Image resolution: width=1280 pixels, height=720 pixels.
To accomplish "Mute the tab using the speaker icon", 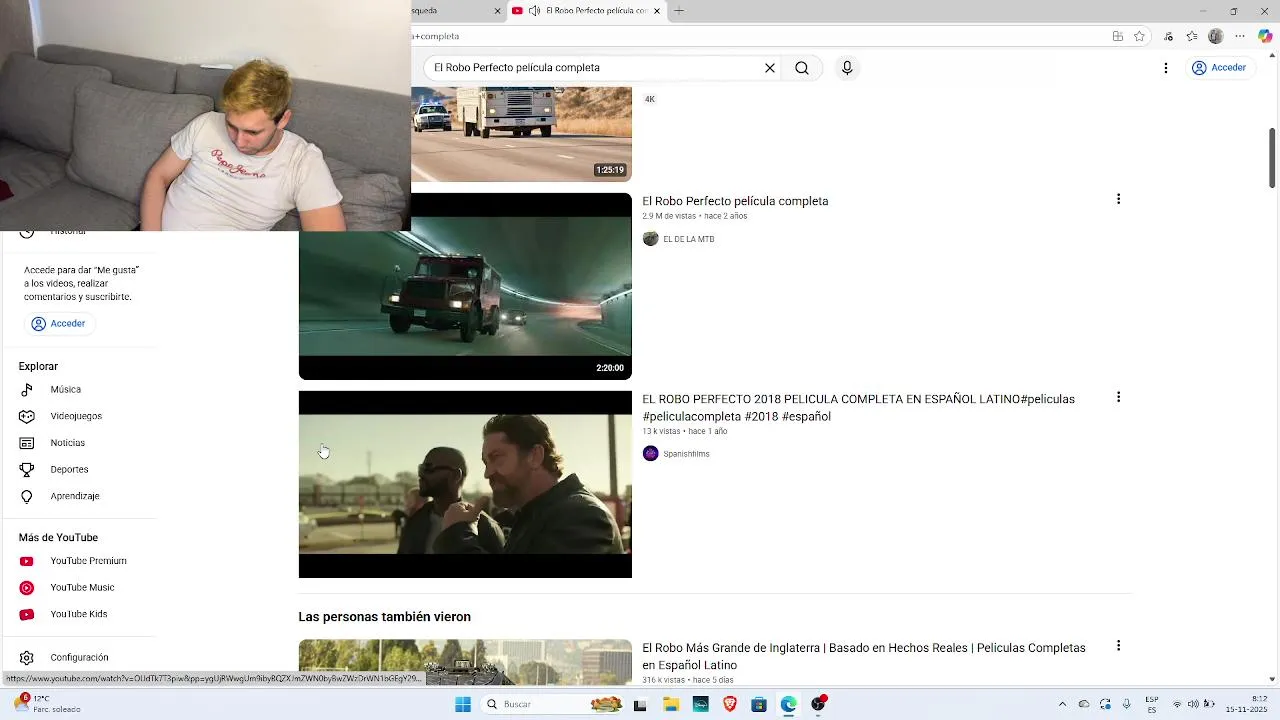I will (534, 11).
